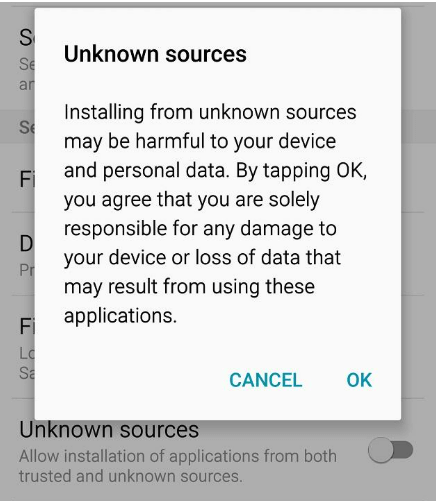
Task: Tap OK to allow unknown sources
Action: coord(359,380)
